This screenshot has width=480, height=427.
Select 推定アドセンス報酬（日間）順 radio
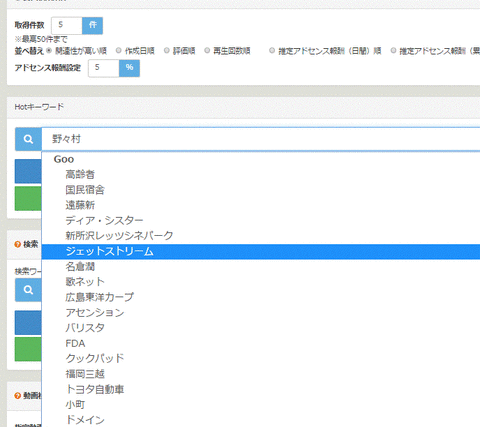tap(272, 51)
